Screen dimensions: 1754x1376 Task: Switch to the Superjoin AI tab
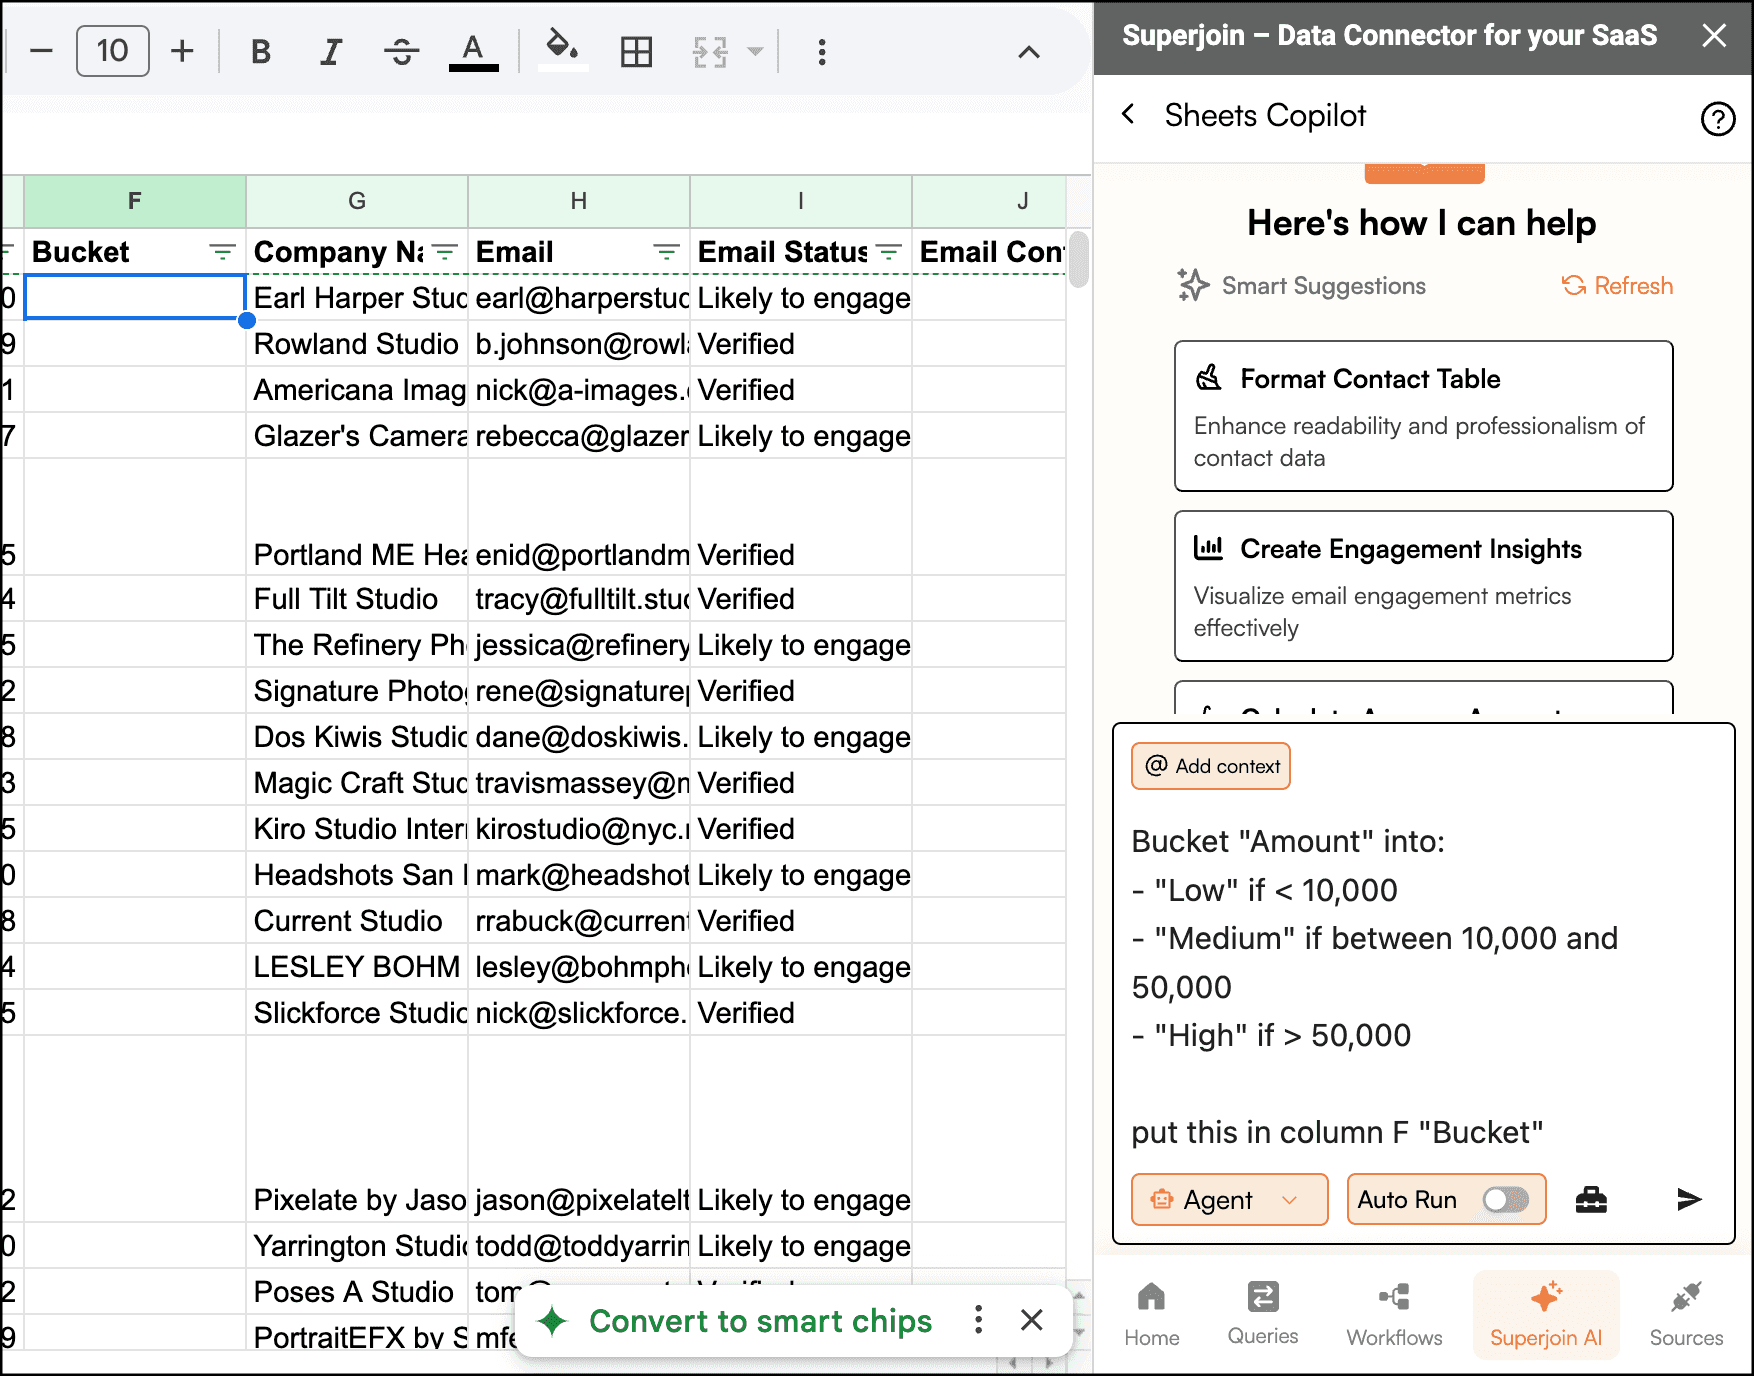pos(1546,1314)
